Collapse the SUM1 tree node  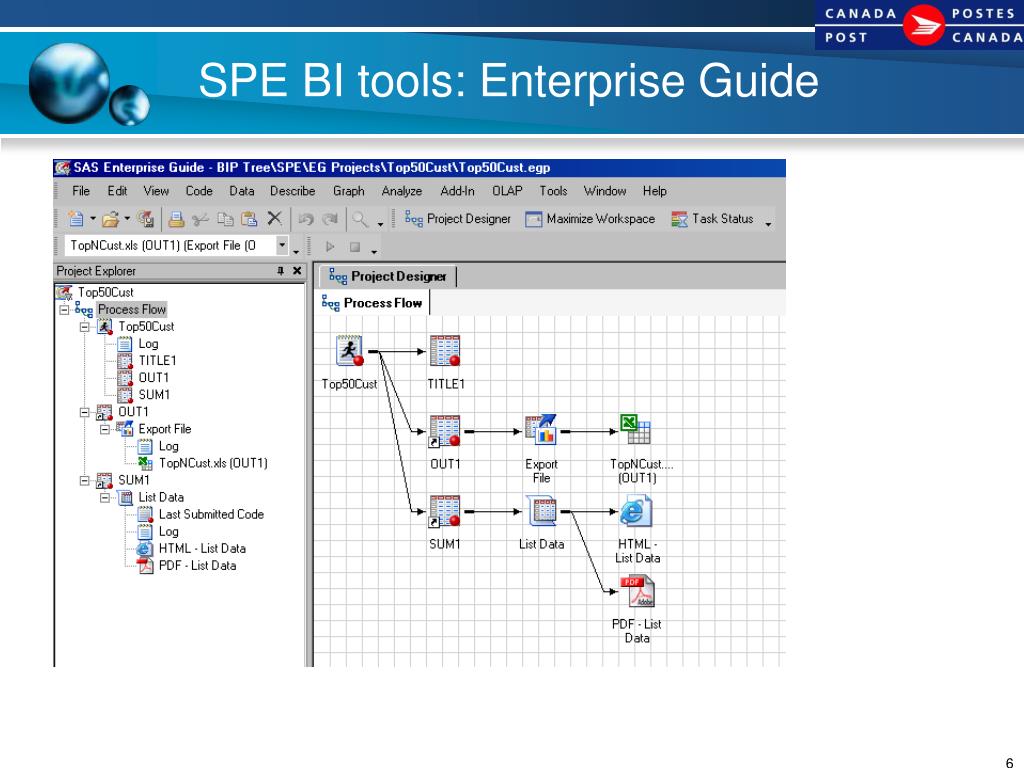pos(84,480)
